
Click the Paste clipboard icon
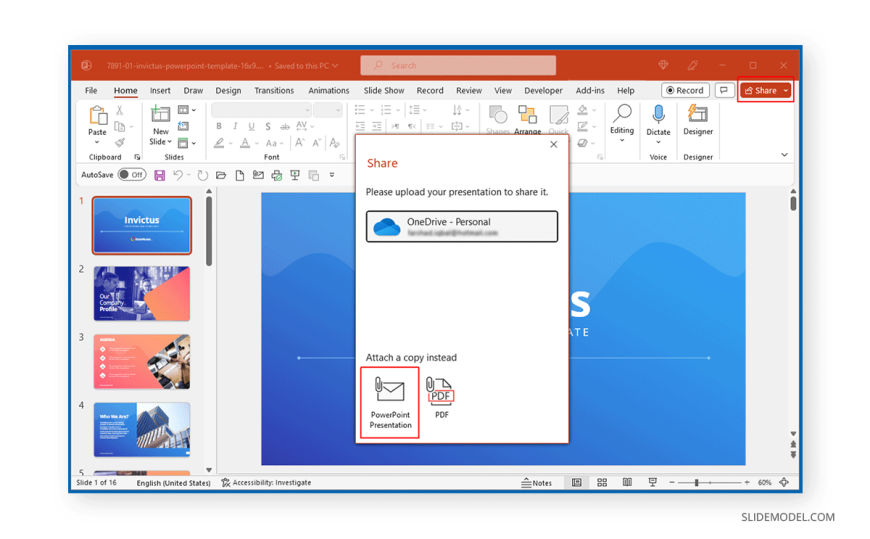point(98,116)
